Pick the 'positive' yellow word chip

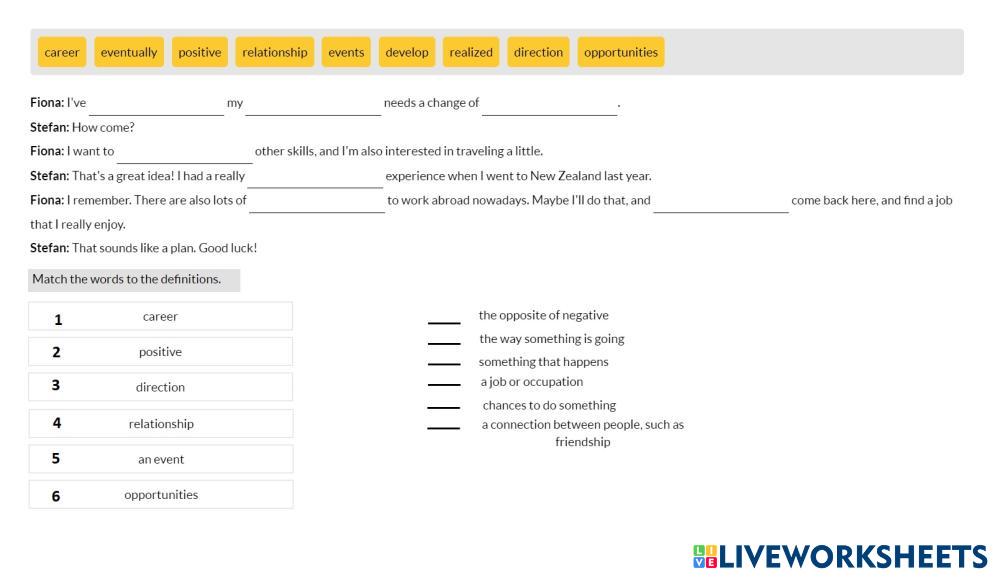tap(200, 52)
